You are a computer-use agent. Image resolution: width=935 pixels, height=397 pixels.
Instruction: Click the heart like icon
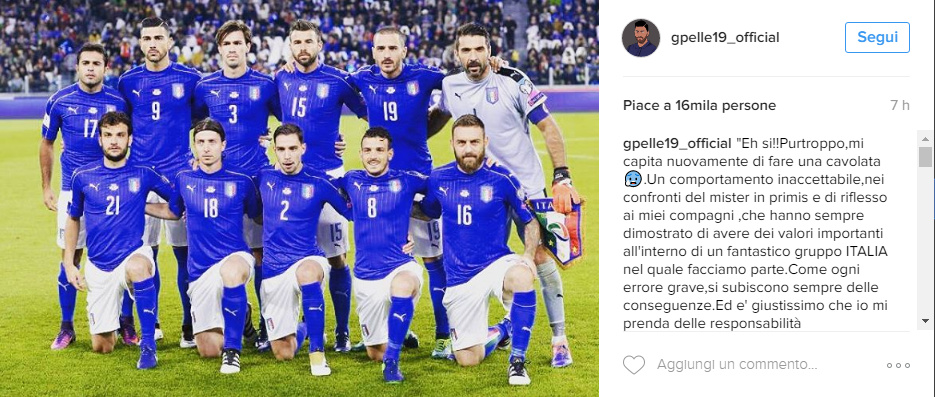tap(634, 364)
